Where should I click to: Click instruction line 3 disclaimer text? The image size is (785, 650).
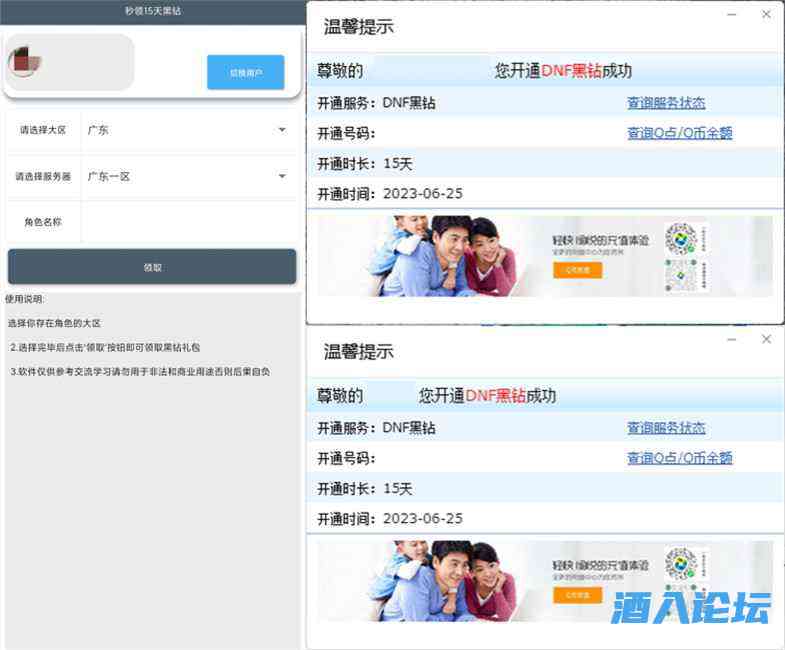[140, 372]
